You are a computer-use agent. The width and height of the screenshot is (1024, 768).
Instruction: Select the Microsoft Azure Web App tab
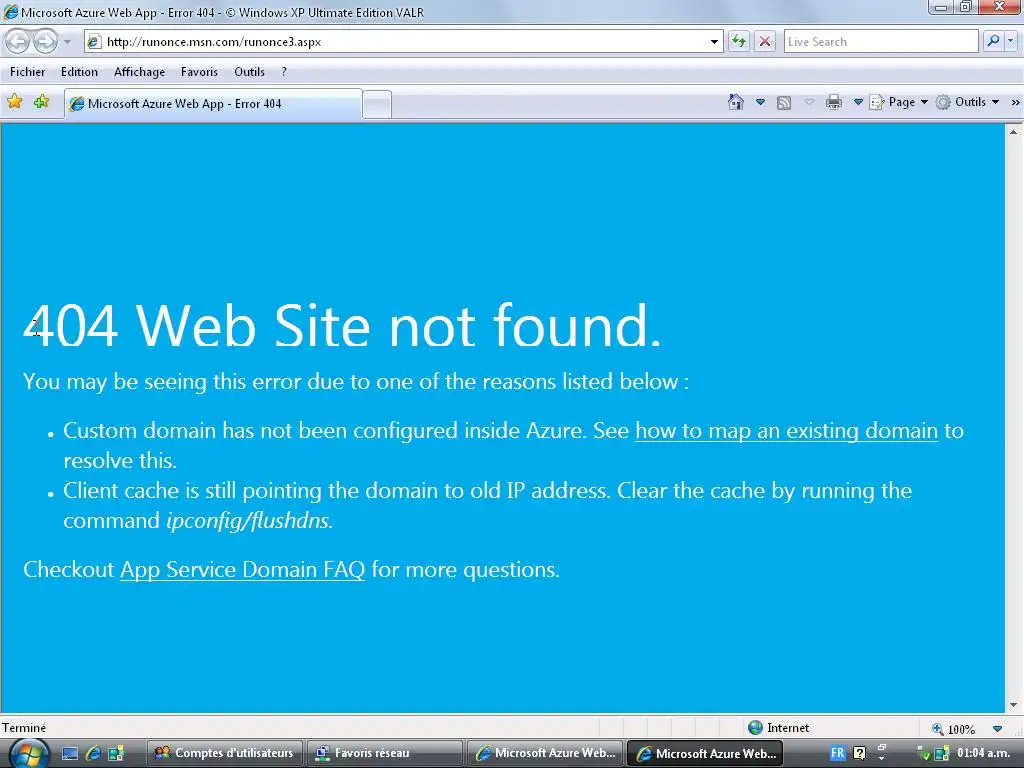coord(213,104)
